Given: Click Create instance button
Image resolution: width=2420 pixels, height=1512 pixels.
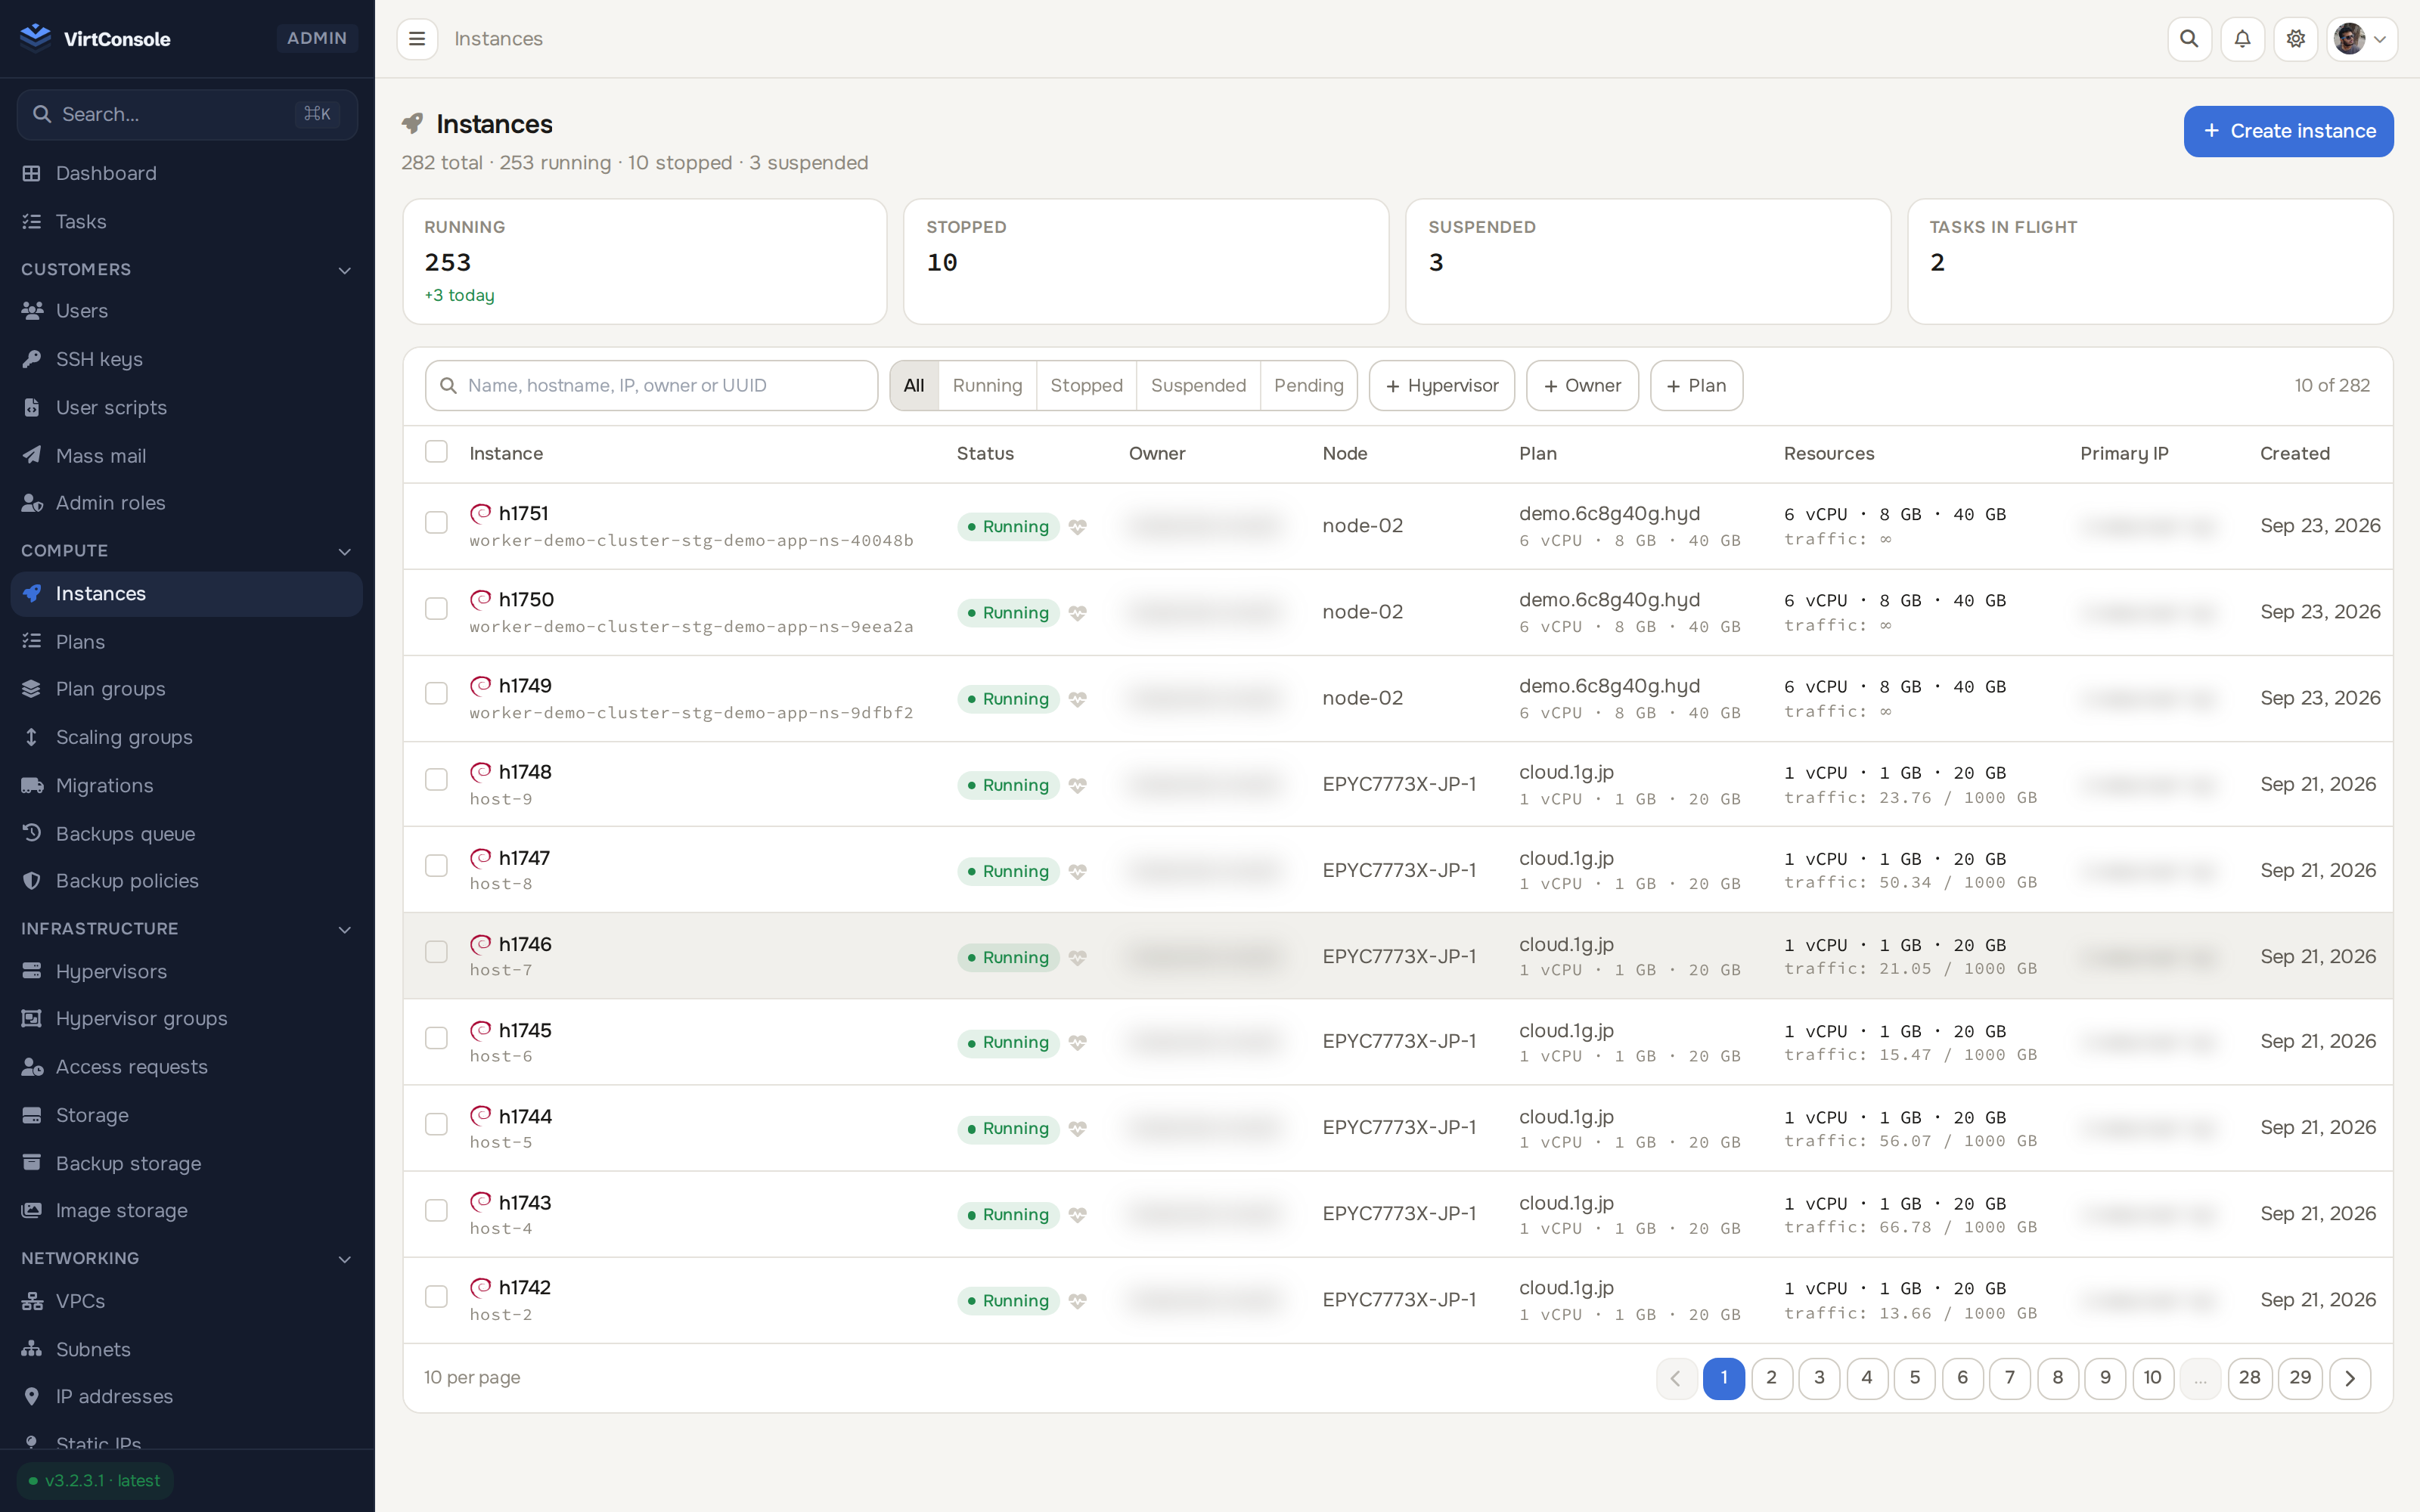Looking at the screenshot, I should click(2288, 131).
